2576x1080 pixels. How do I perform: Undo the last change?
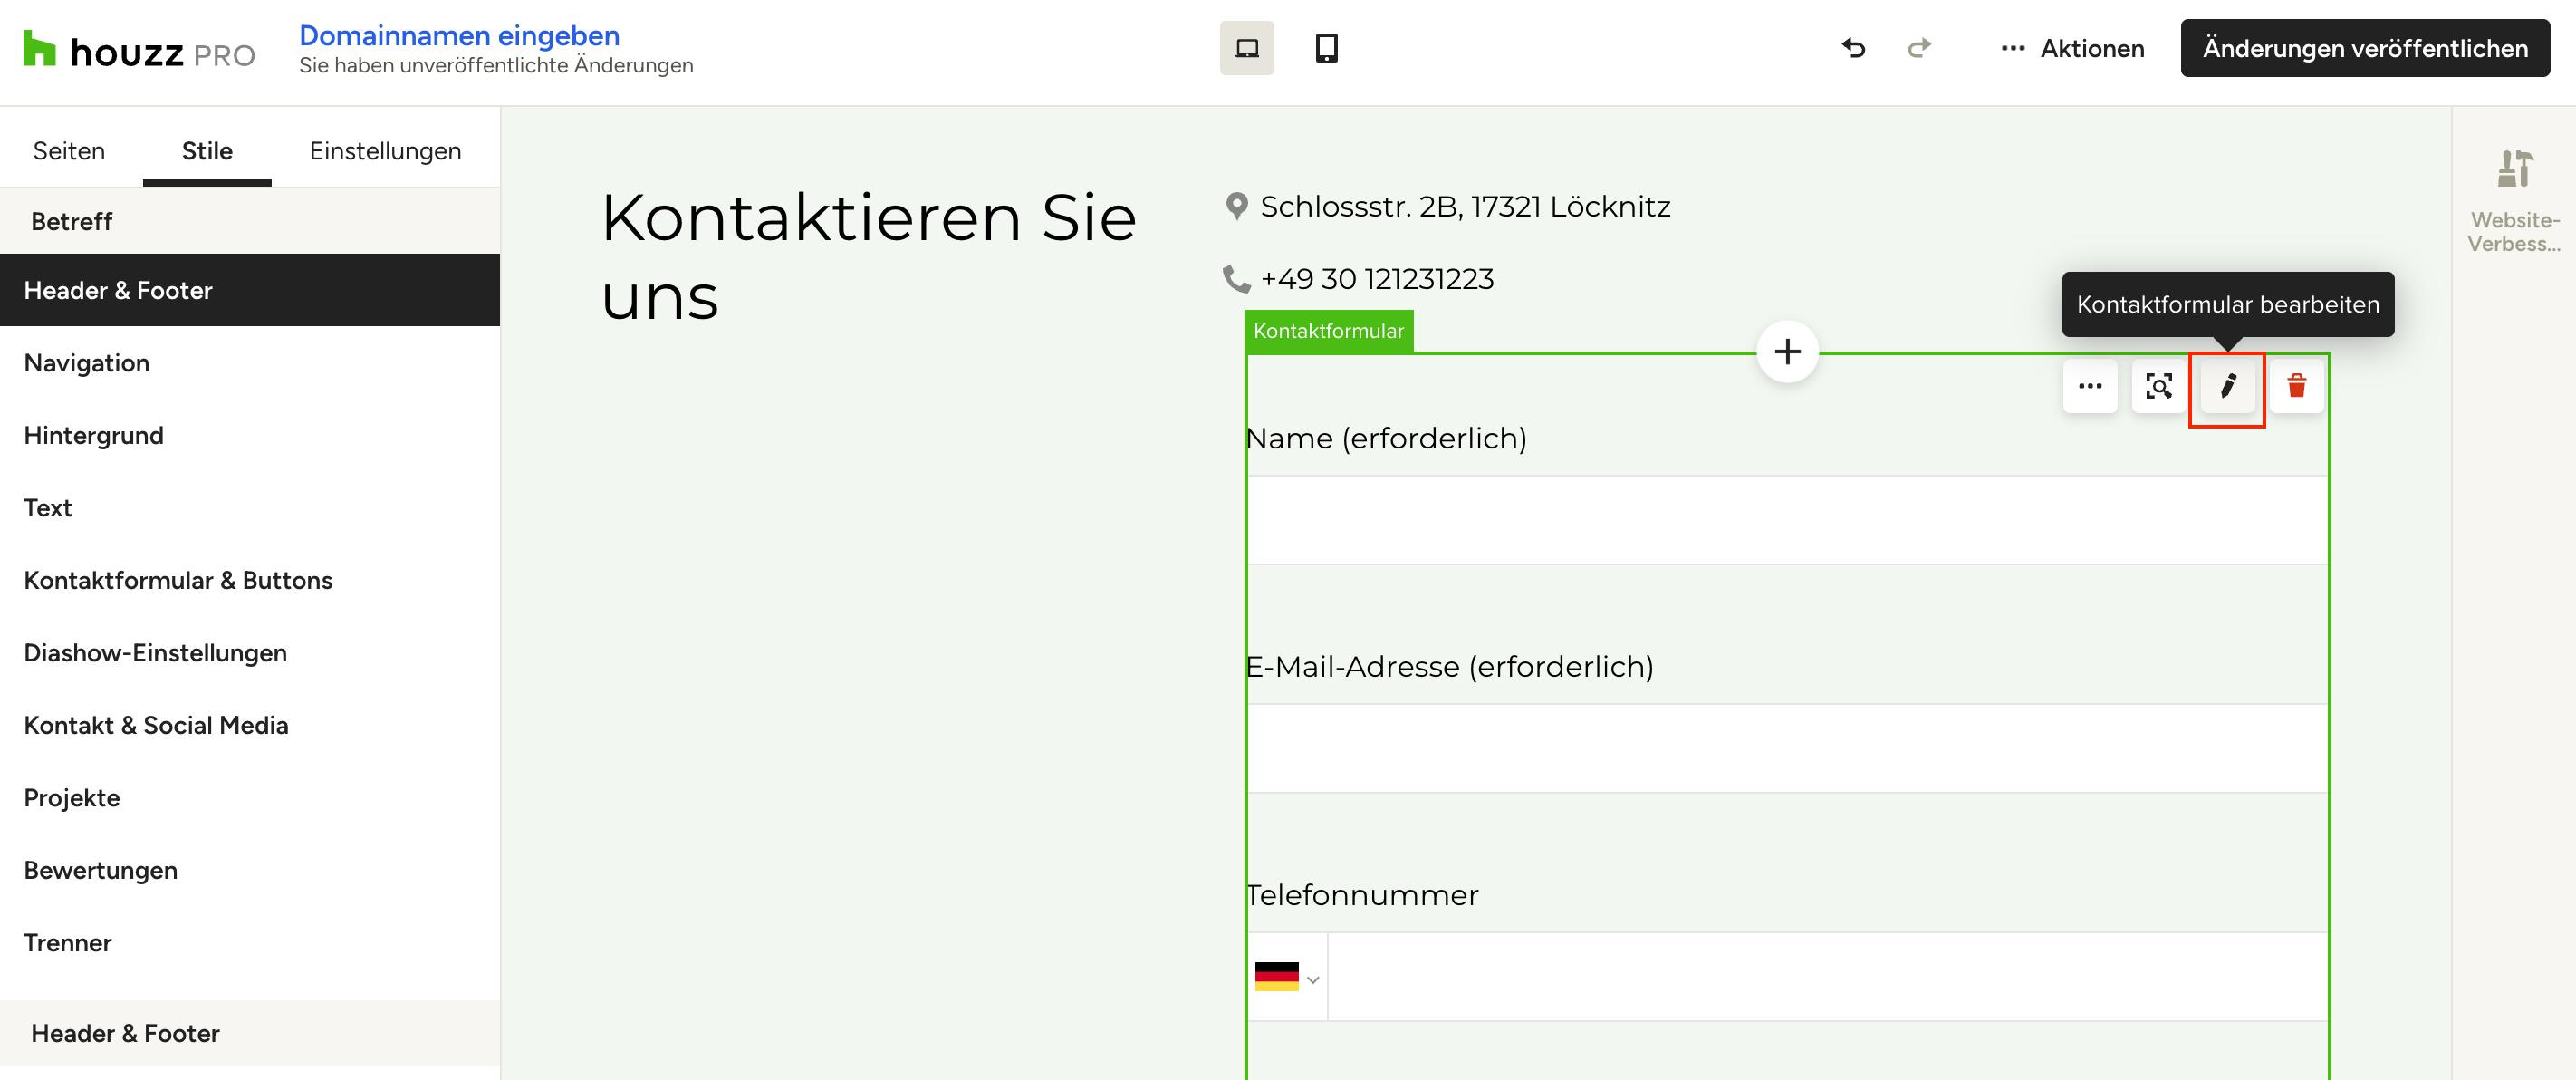(x=1853, y=48)
